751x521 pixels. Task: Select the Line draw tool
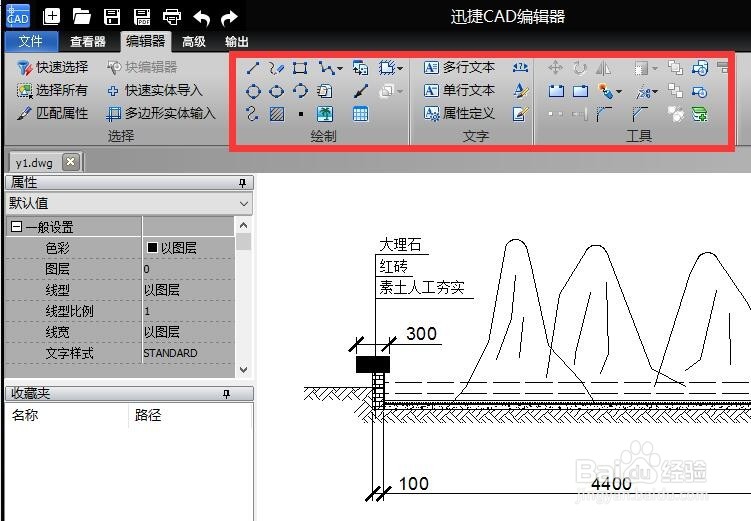[x=253, y=68]
